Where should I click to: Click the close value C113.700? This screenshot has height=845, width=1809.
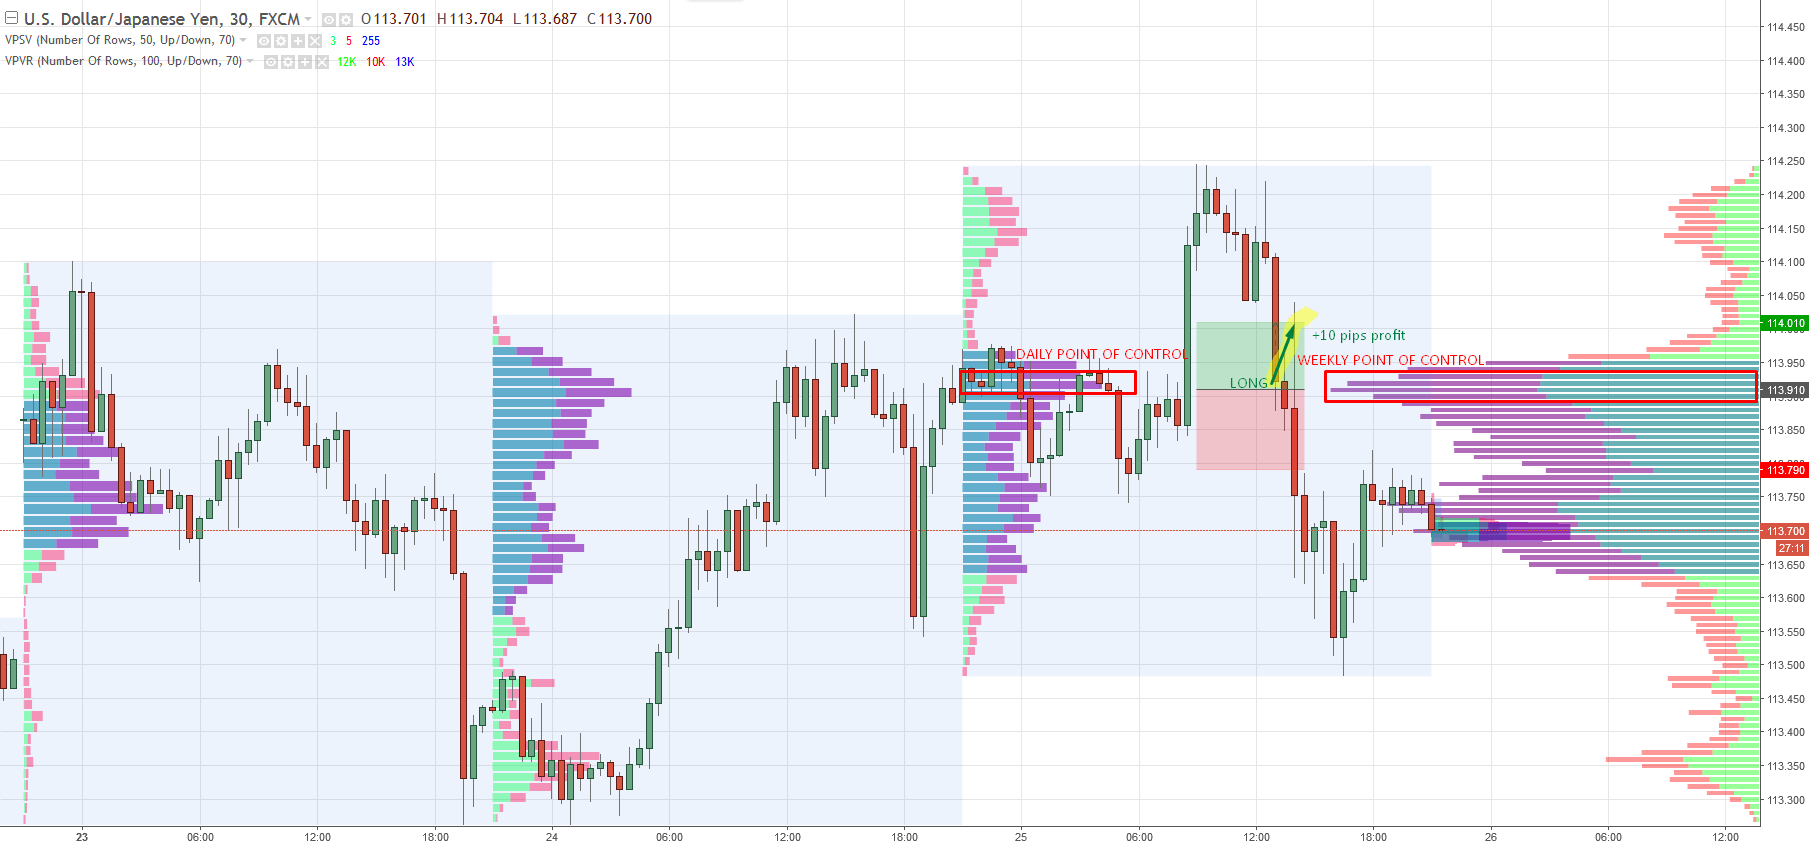pos(620,19)
